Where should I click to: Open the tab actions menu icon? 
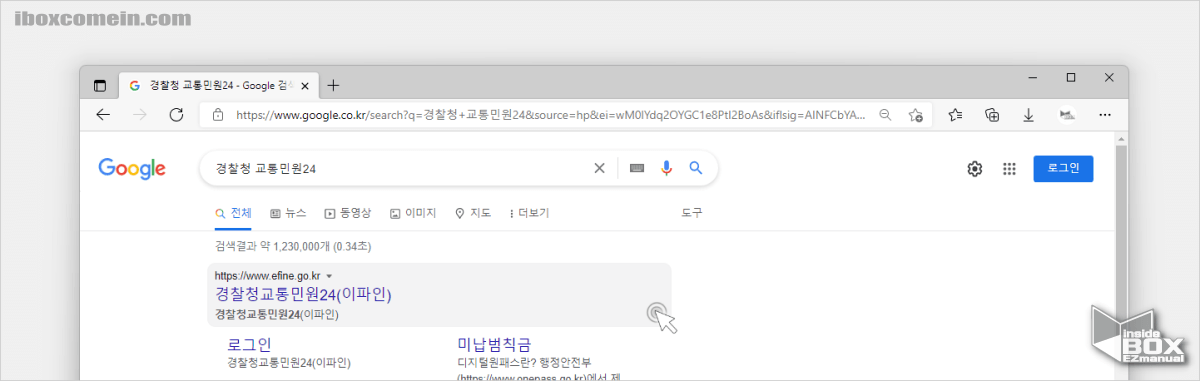pyautogui.click(x=100, y=86)
